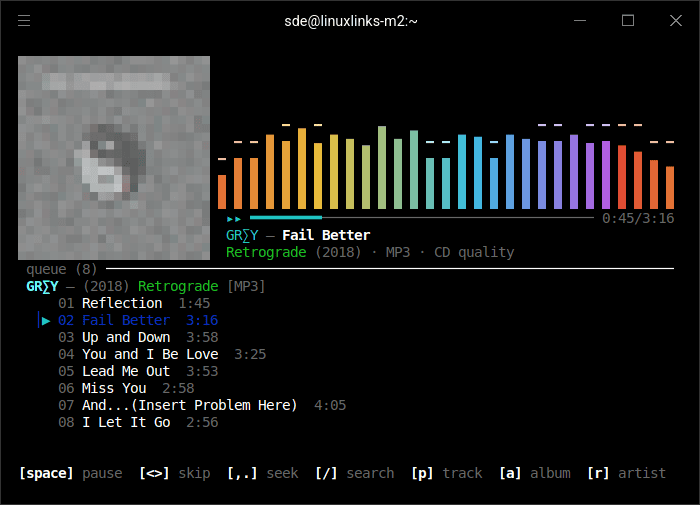The height and width of the screenshot is (505, 700).
Task: Minimize the terminal window
Action: [x=580, y=21]
